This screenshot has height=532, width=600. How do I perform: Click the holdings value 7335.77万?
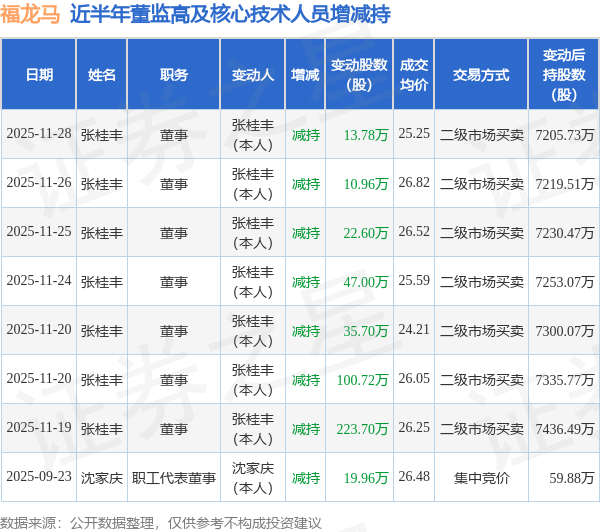pyautogui.click(x=565, y=380)
